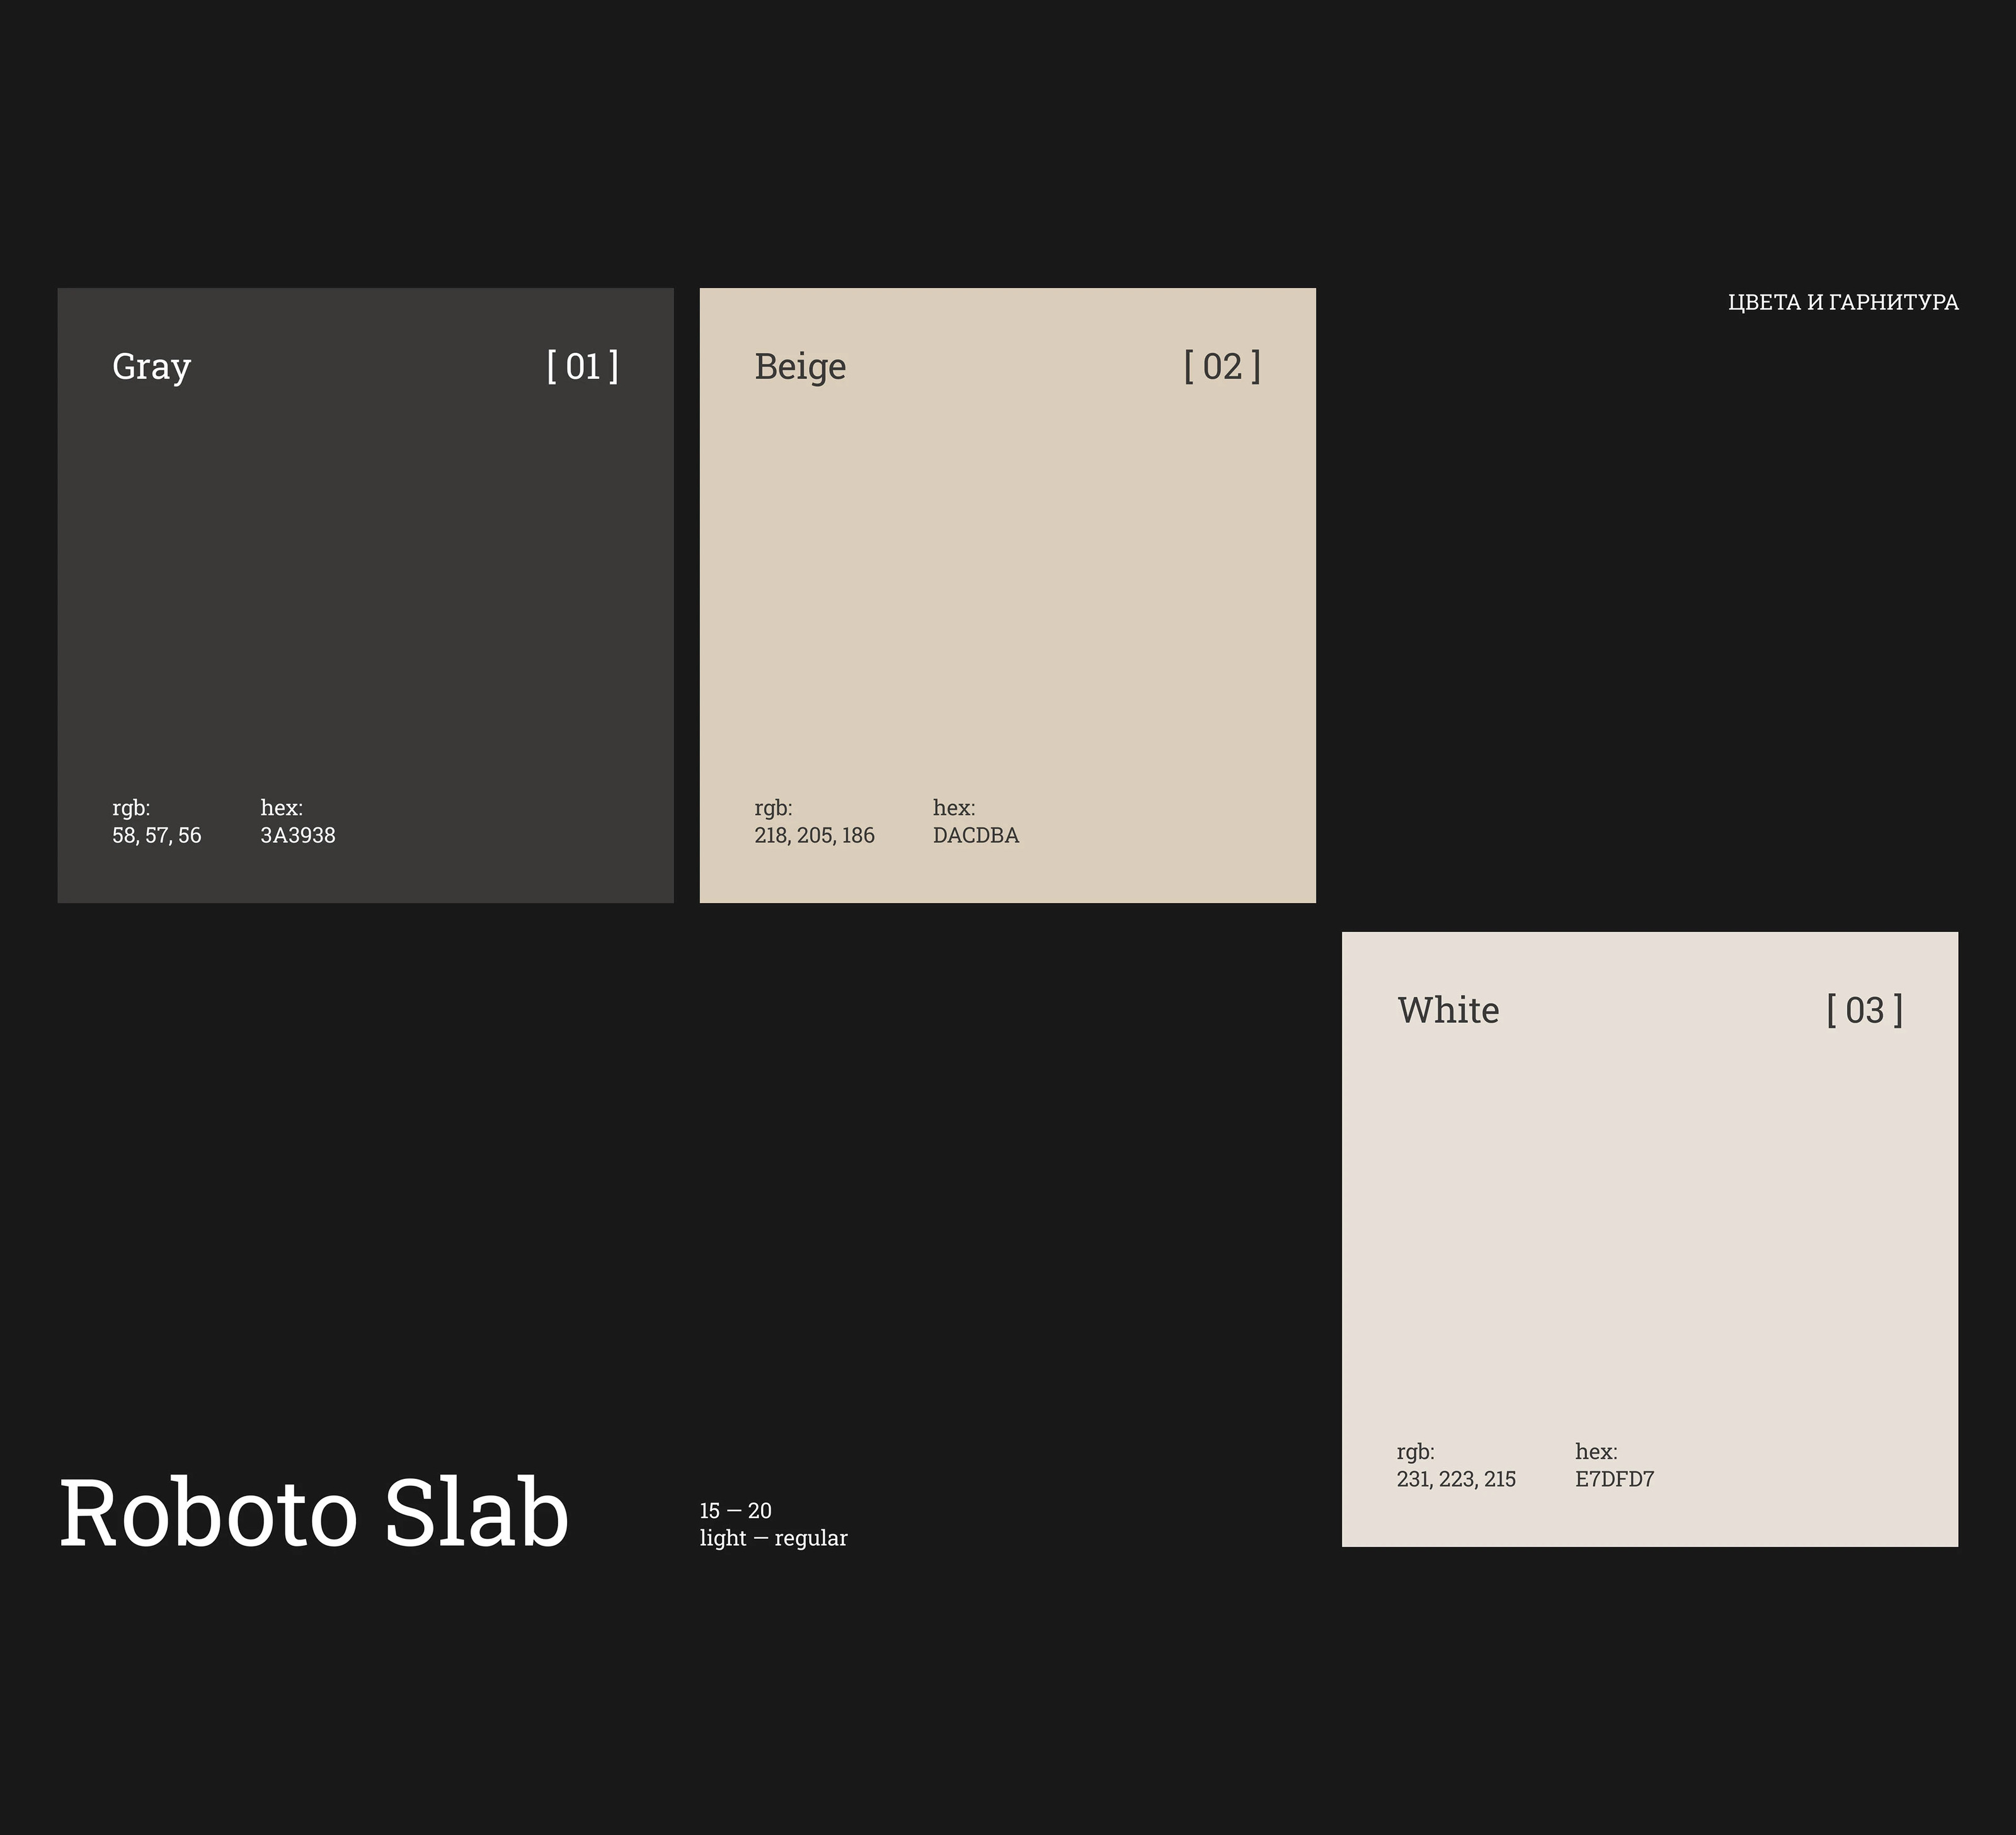This screenshot has width=2016, height=1835.
Task: Click hex value DACDBA
Action: pyautogui.click(x=975, y=835)
